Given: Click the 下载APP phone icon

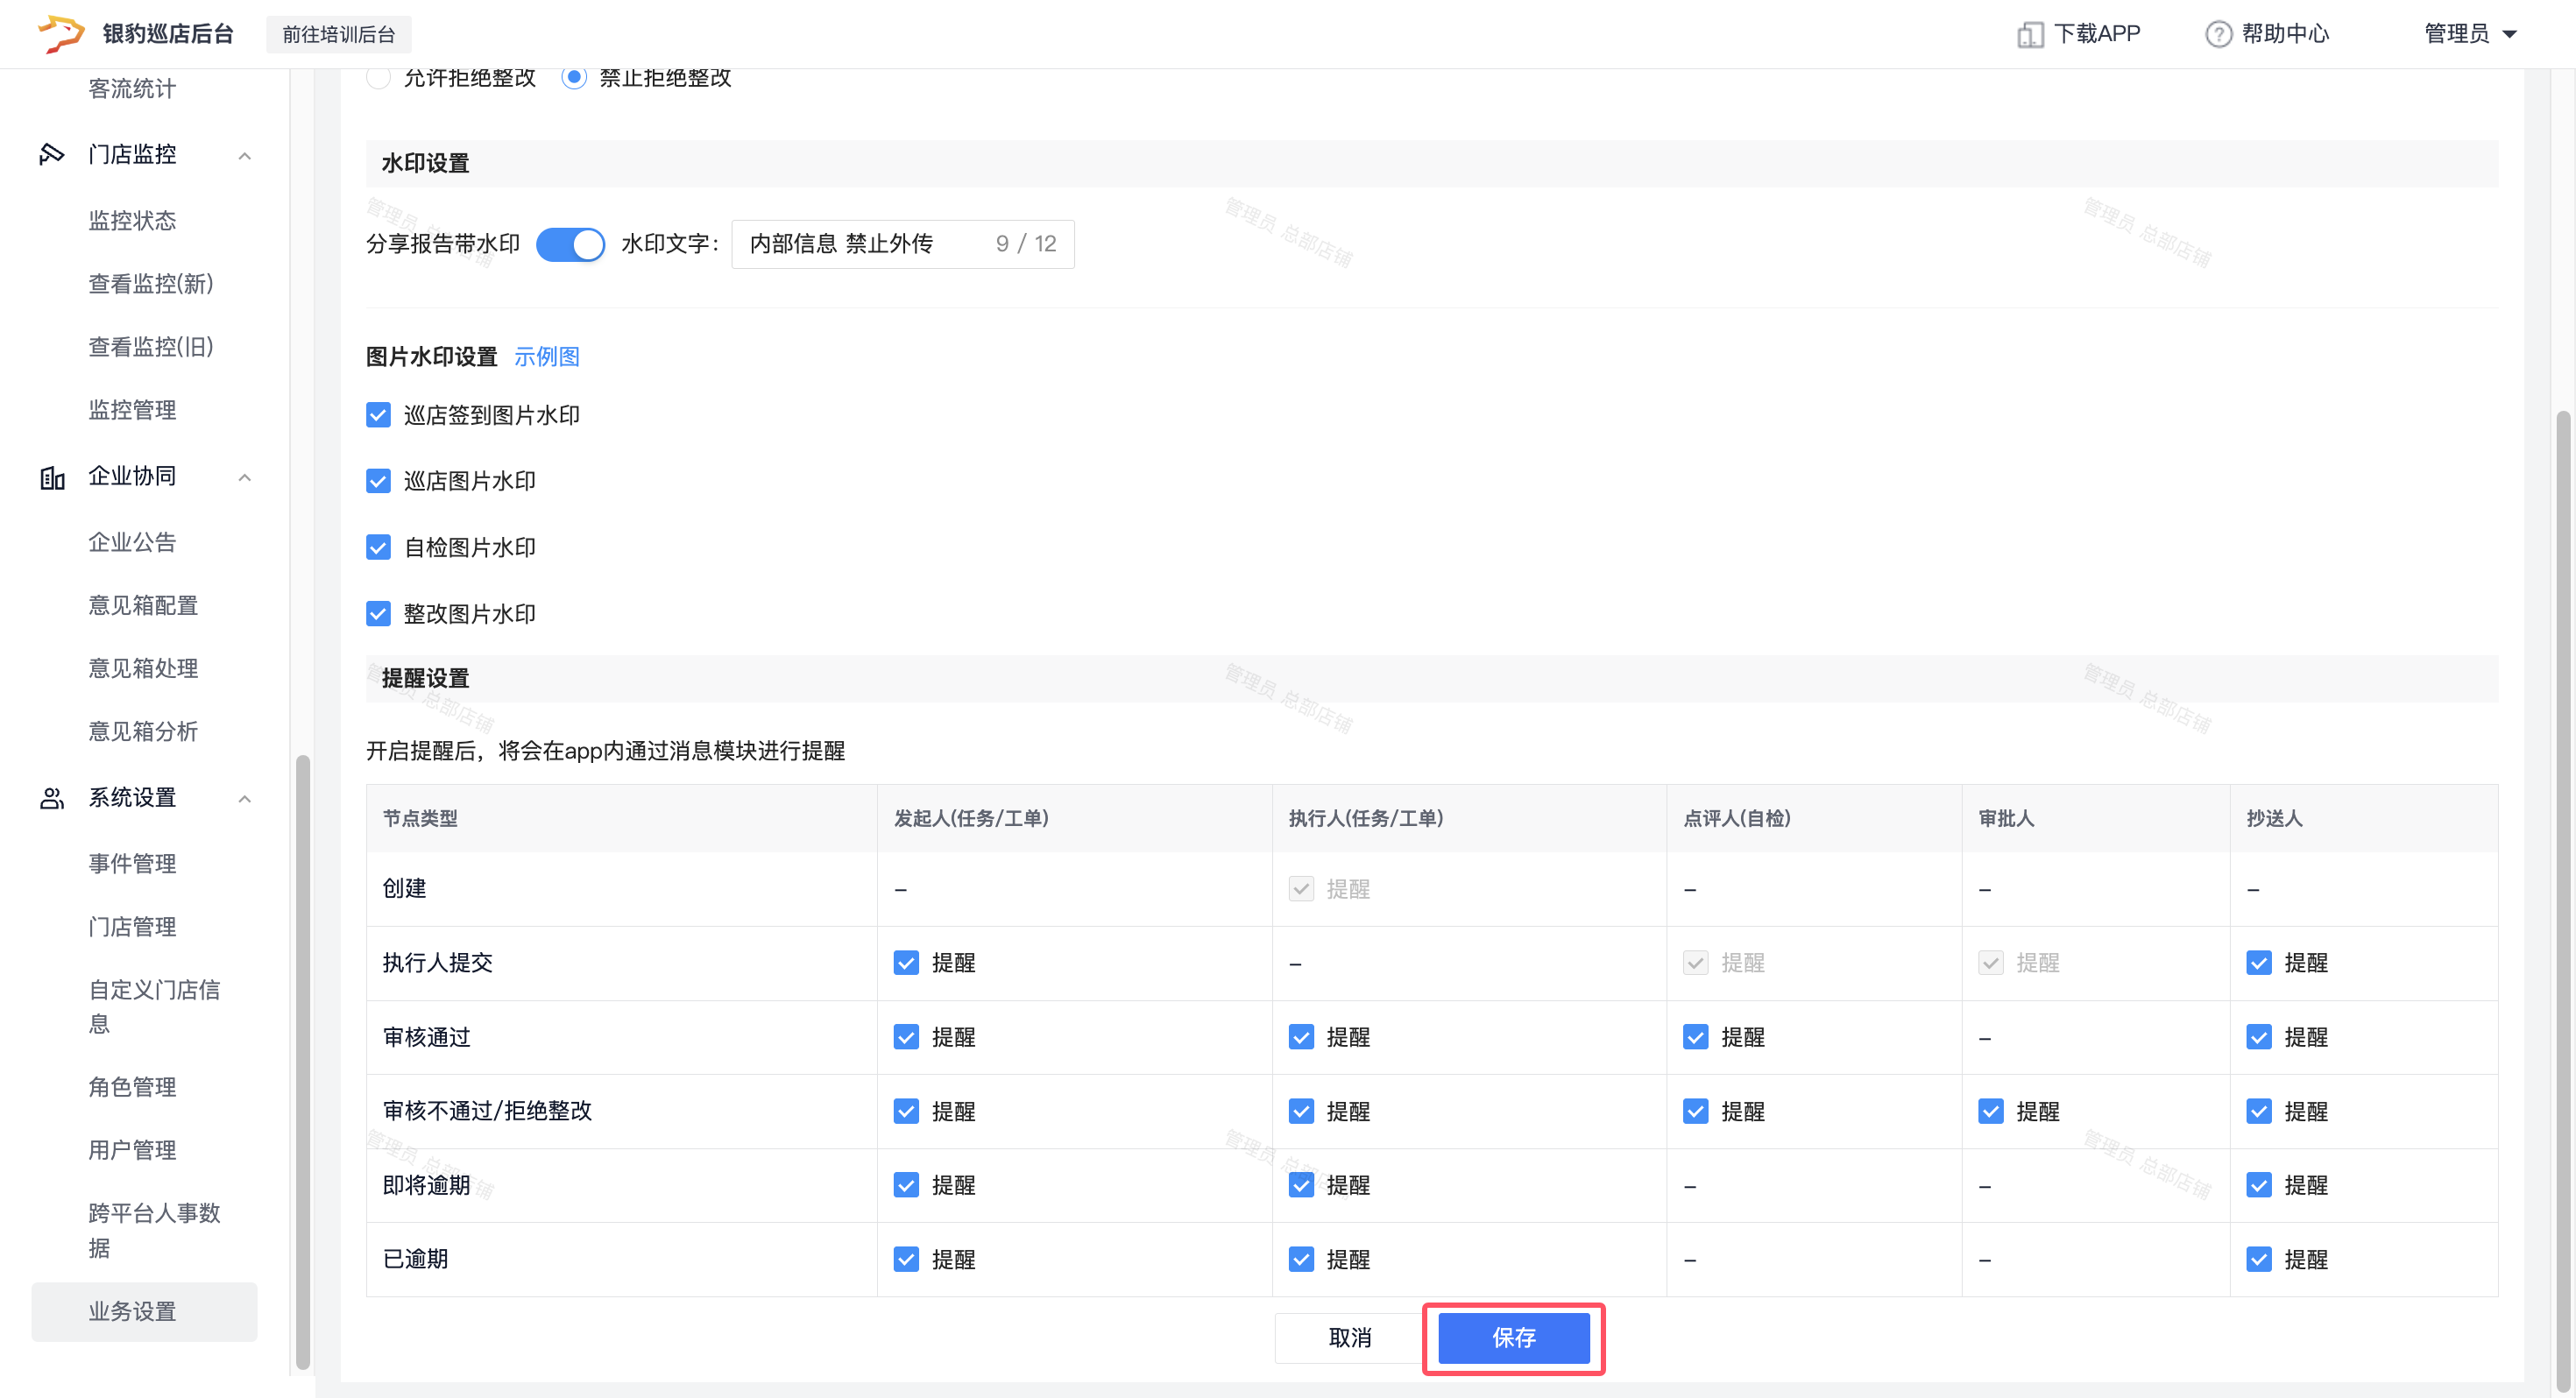Looking at the screenshot, I should click(x=2029, y=35).
